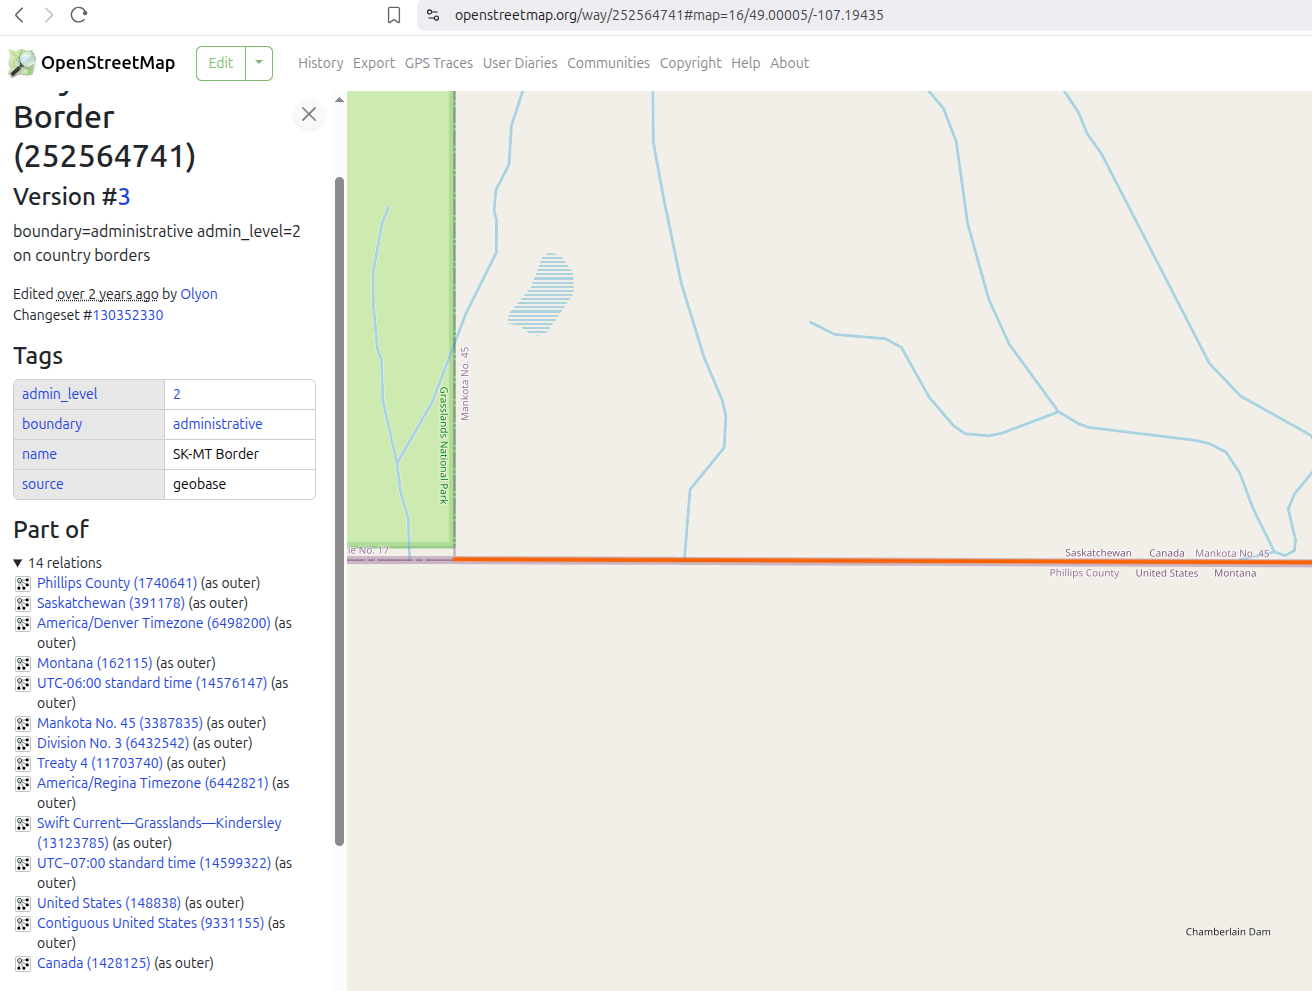Open version #3 link

point(124,197)
